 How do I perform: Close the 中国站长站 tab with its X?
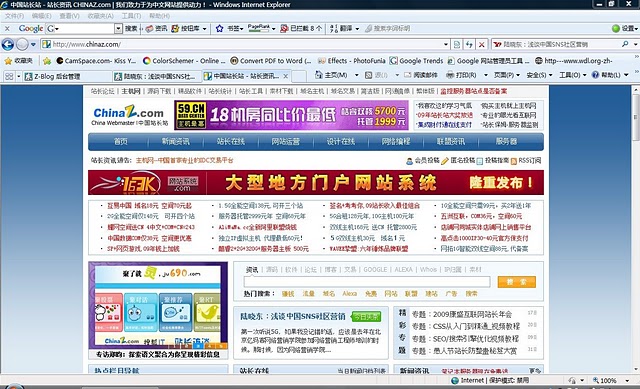click(x=286, y=76)
